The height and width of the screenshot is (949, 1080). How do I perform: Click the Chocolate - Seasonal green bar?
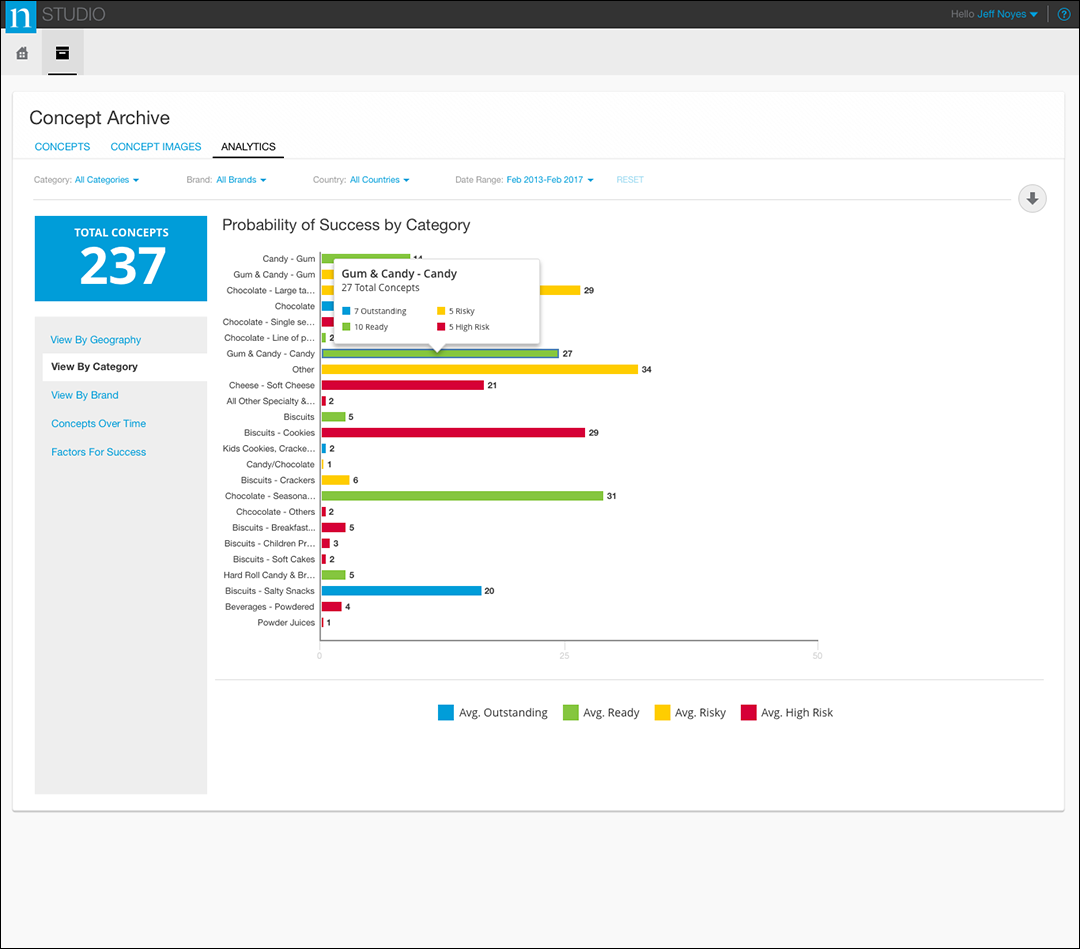[462, 496]
